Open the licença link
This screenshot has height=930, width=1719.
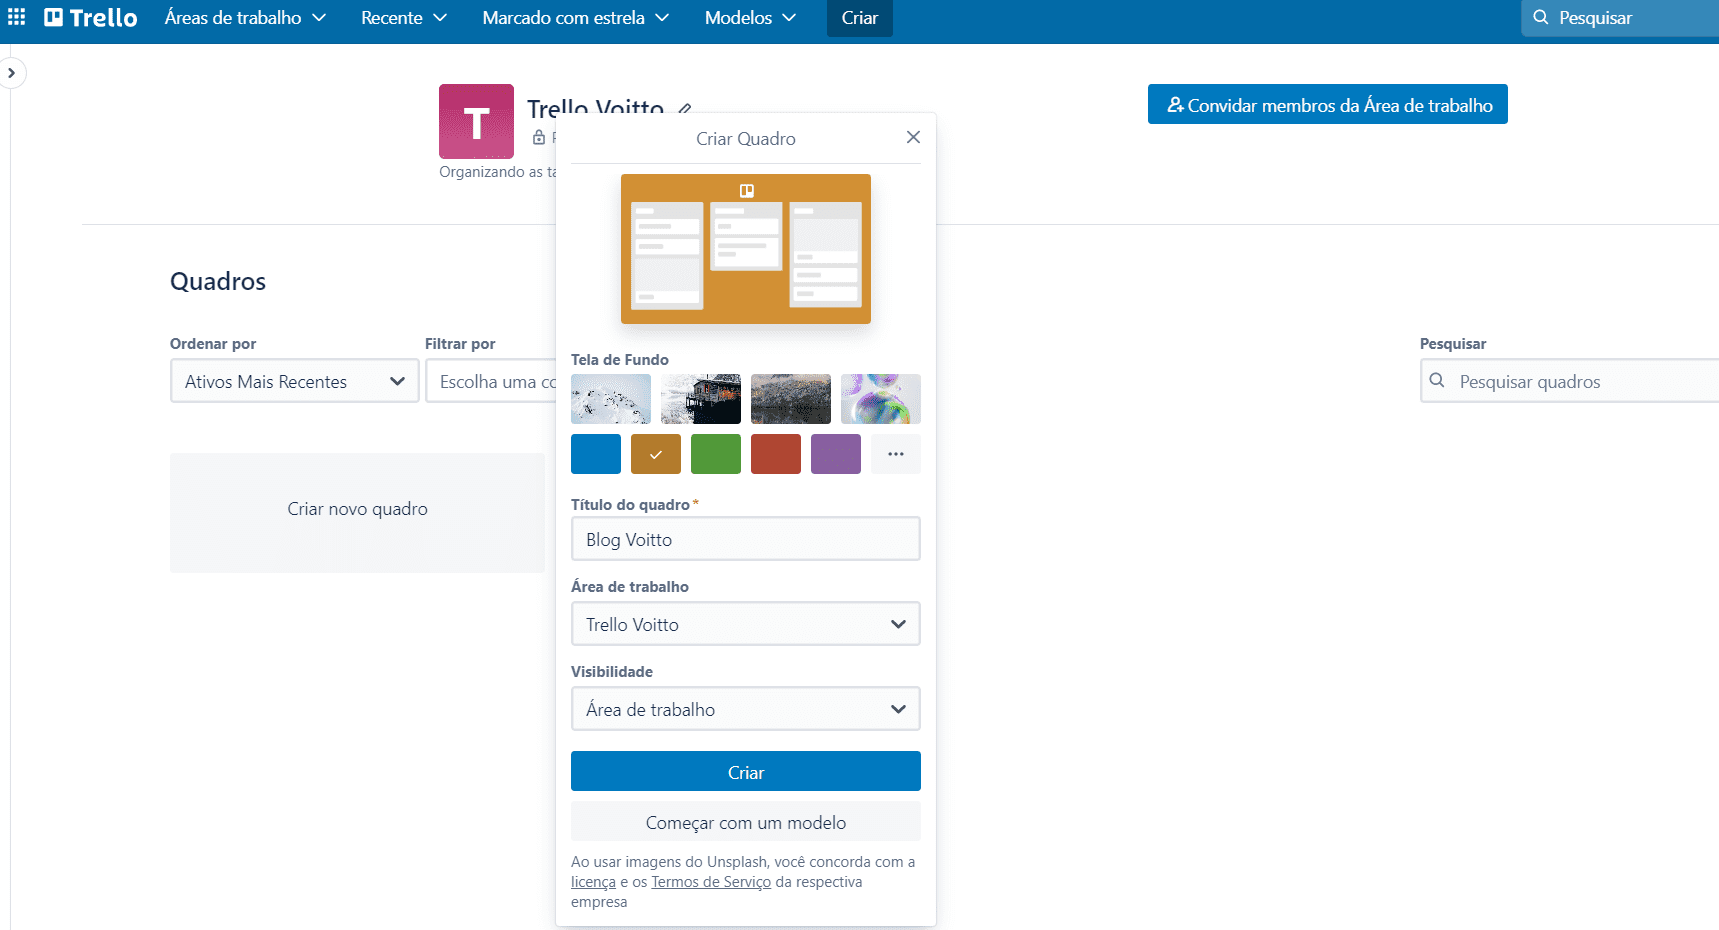point(593,882)
